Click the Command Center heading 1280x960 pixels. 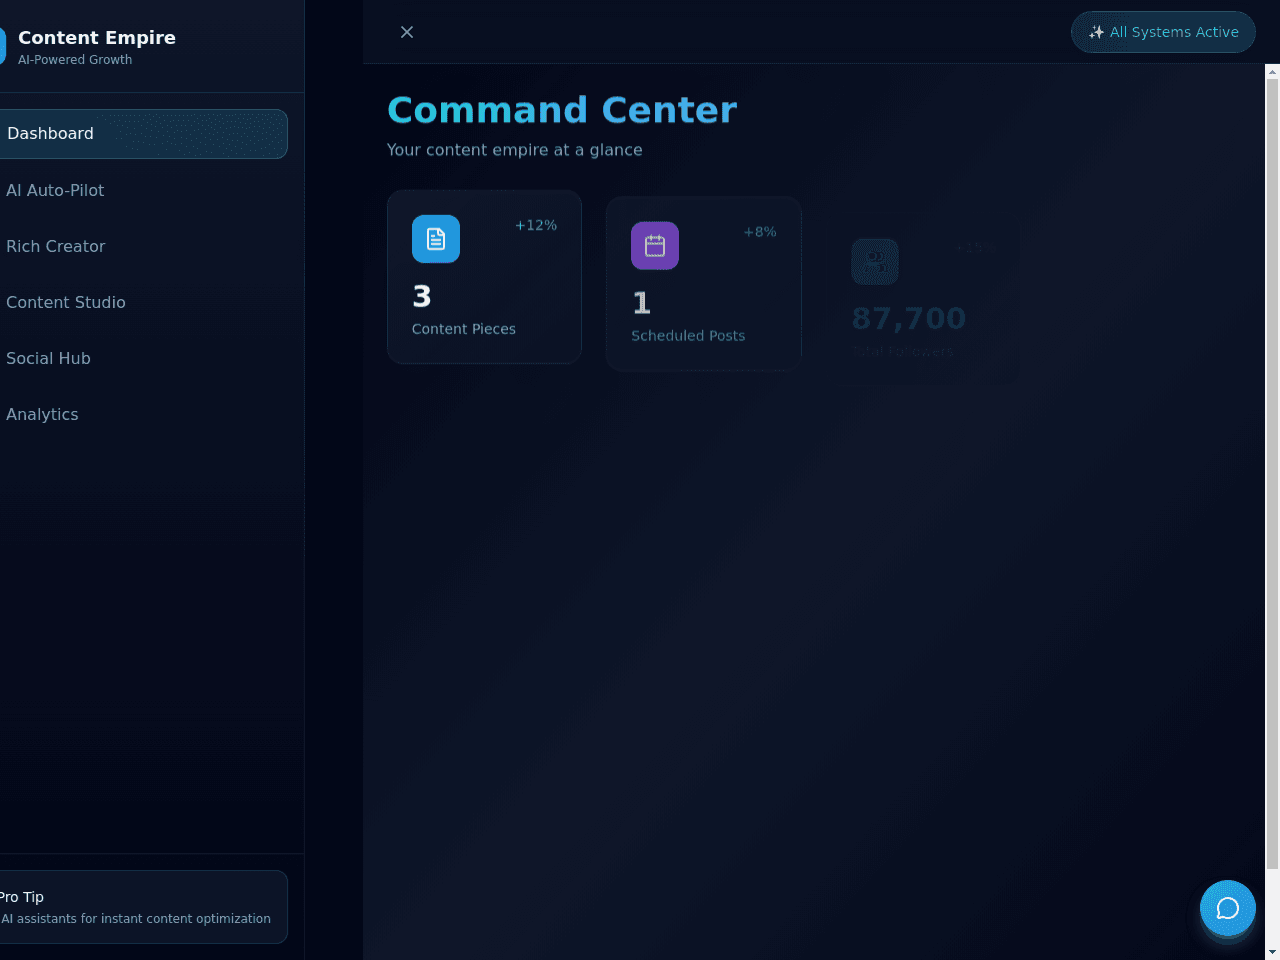[562, 110]
